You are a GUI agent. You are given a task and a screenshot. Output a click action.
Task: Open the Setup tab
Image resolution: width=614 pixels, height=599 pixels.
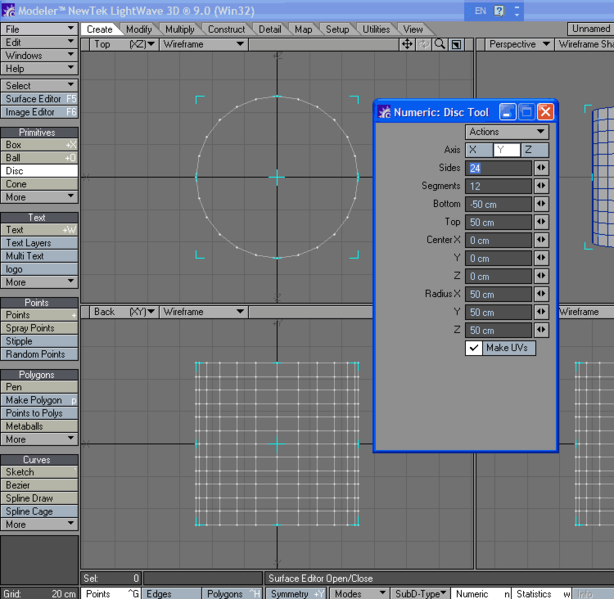pos(337,29)
